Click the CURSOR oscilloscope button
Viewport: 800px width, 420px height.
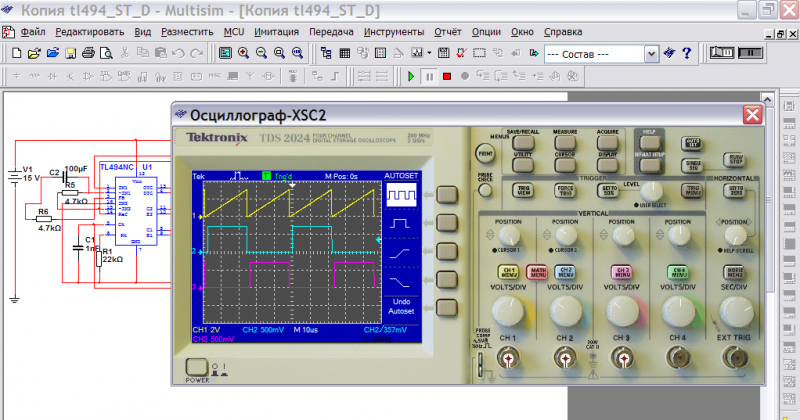[565, 165]
